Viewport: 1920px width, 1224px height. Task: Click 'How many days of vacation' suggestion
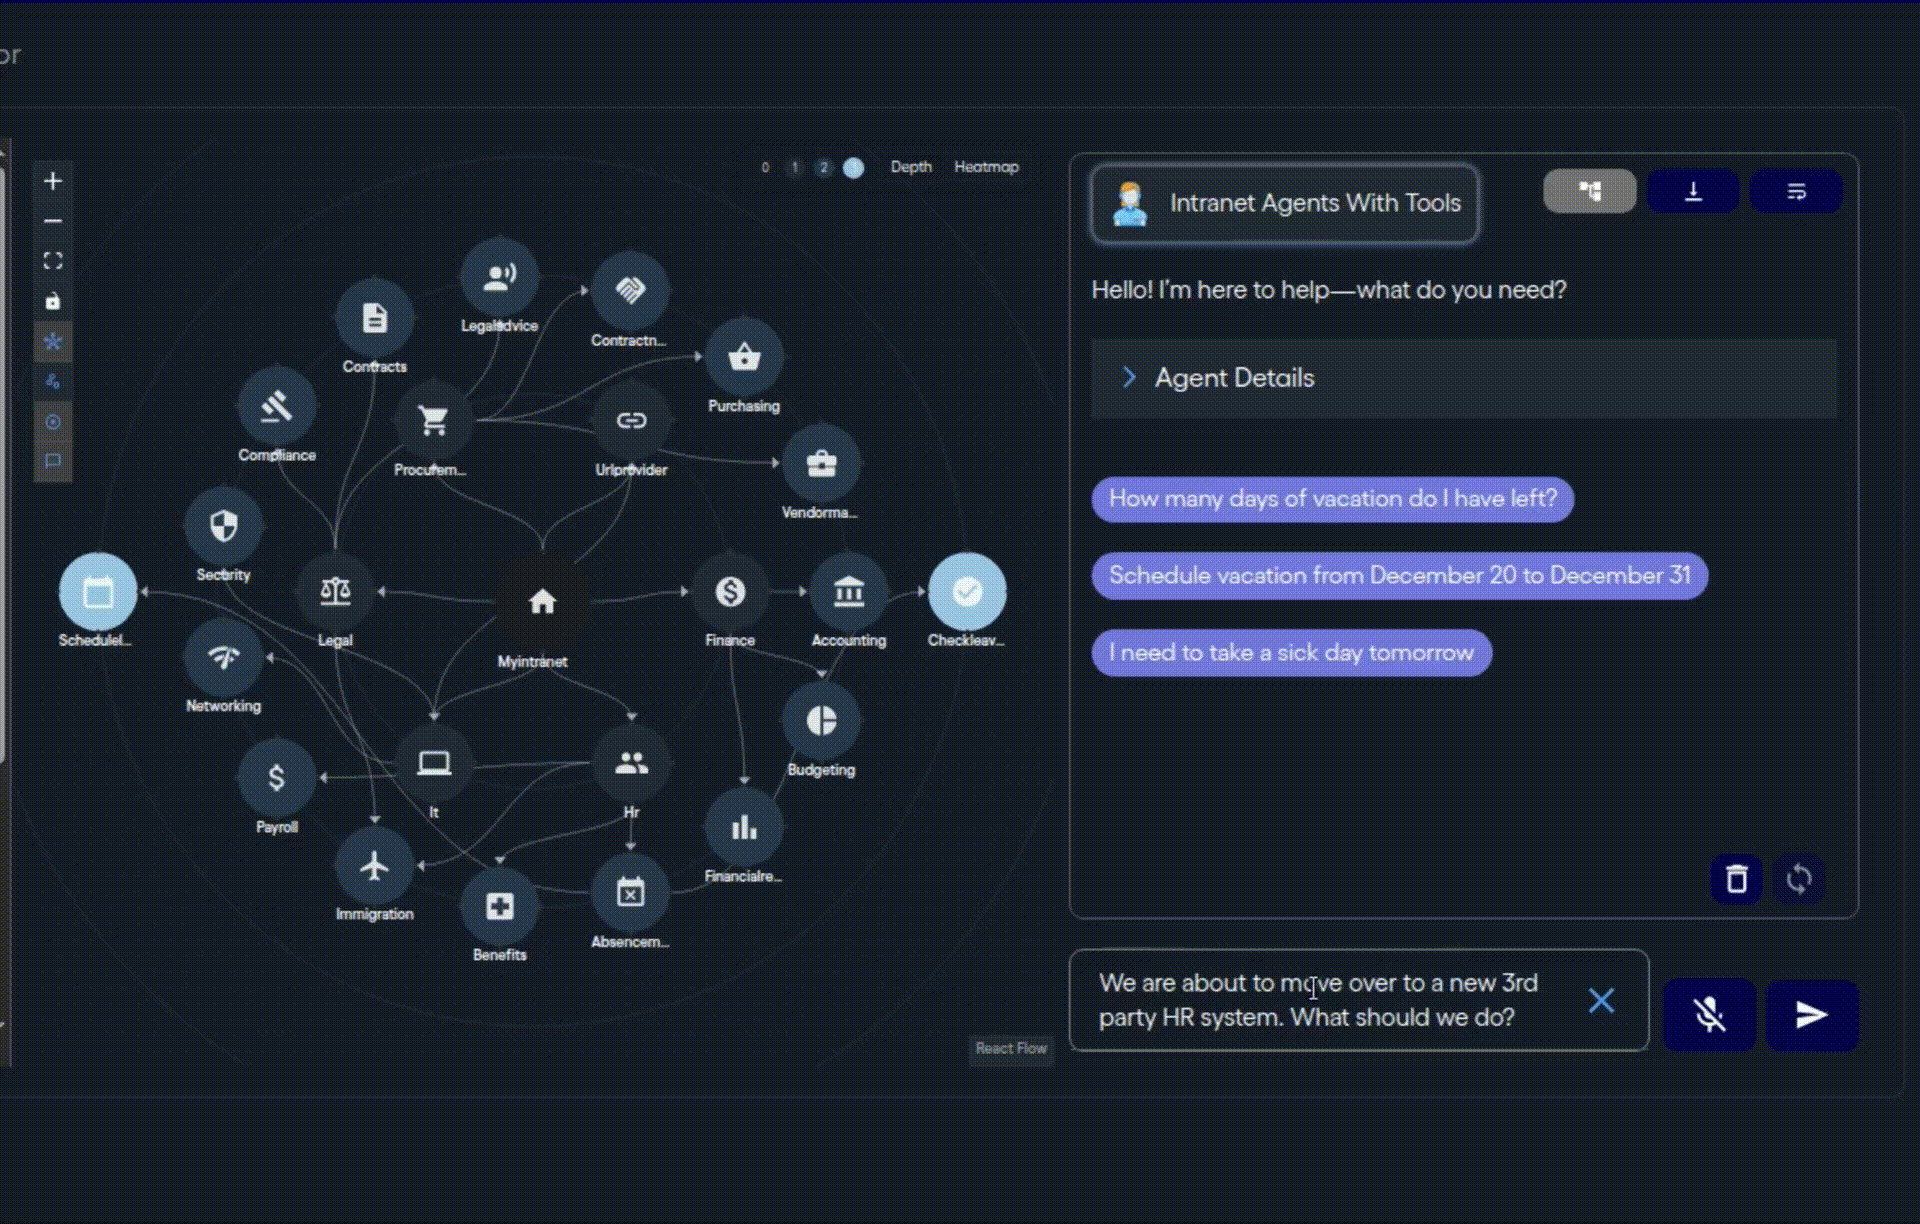tap(1332, 499)
